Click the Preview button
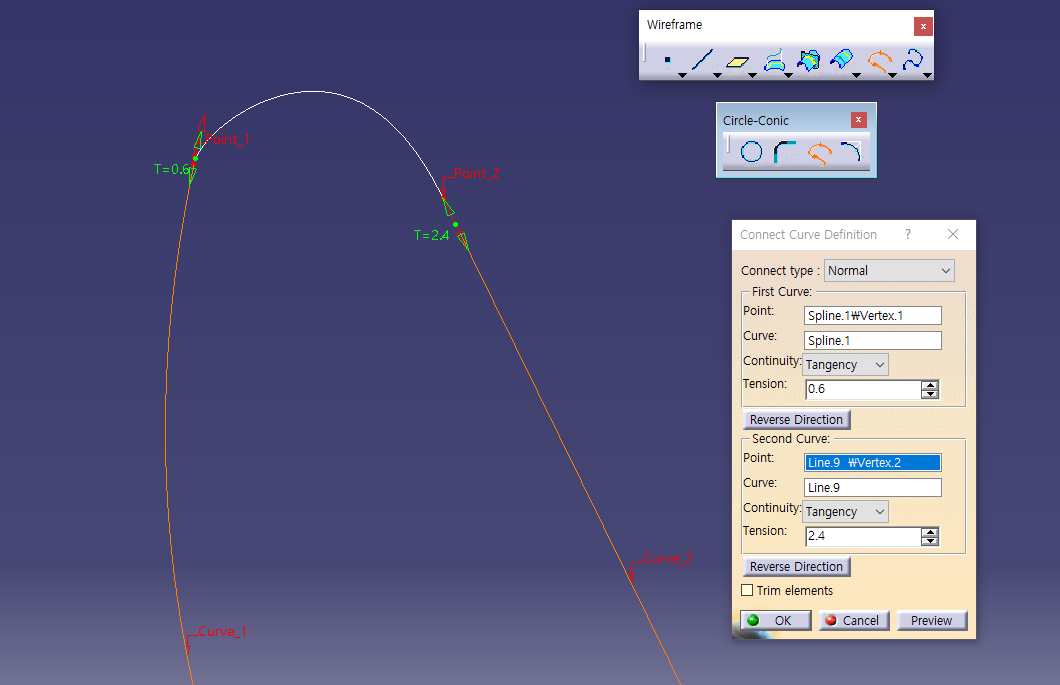This screenshot has height=685, width=1060. click(932, 620)
